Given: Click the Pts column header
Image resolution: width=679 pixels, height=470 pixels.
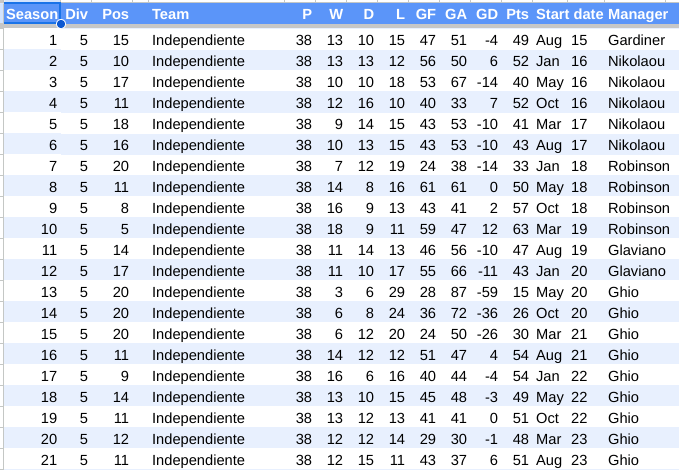Looking at the screenshot, I should coord(517,14).
